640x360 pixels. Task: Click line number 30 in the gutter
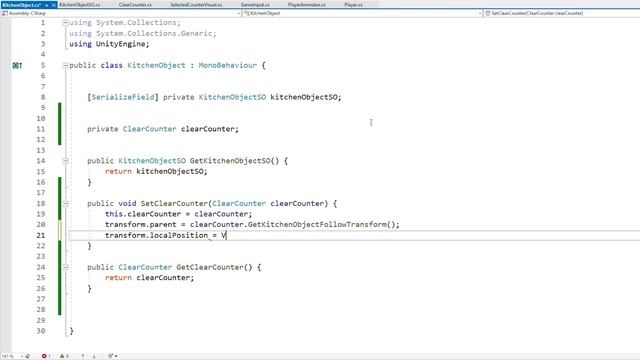coord(41,331)
